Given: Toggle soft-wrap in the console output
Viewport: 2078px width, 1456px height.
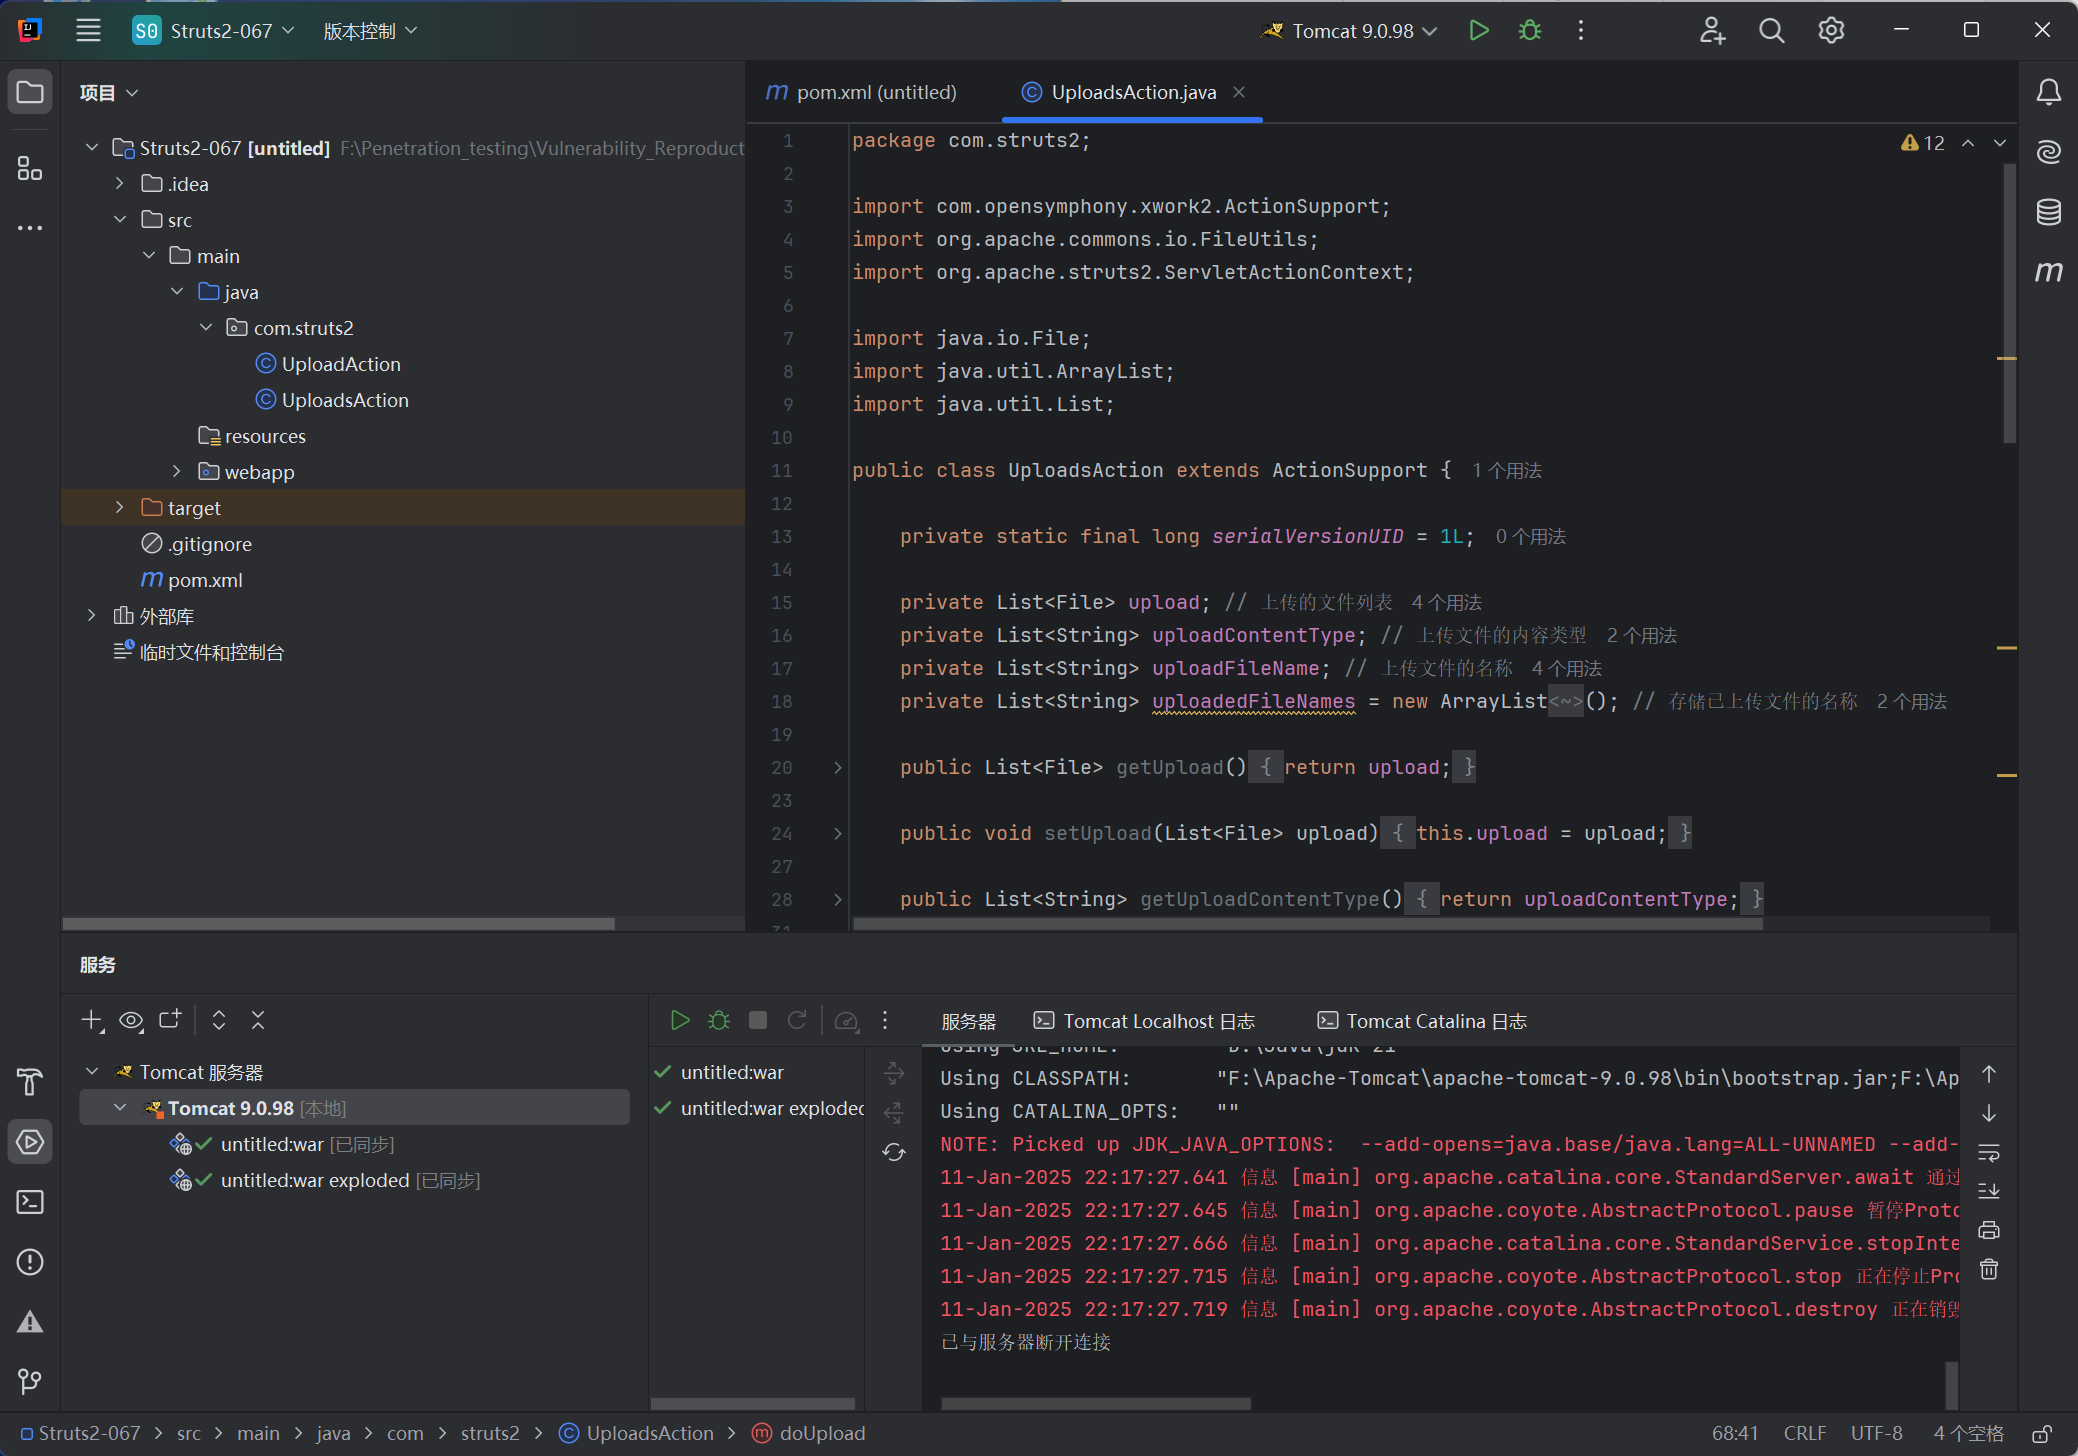Looking at the screenshot, I should tap(1989, 1152).
